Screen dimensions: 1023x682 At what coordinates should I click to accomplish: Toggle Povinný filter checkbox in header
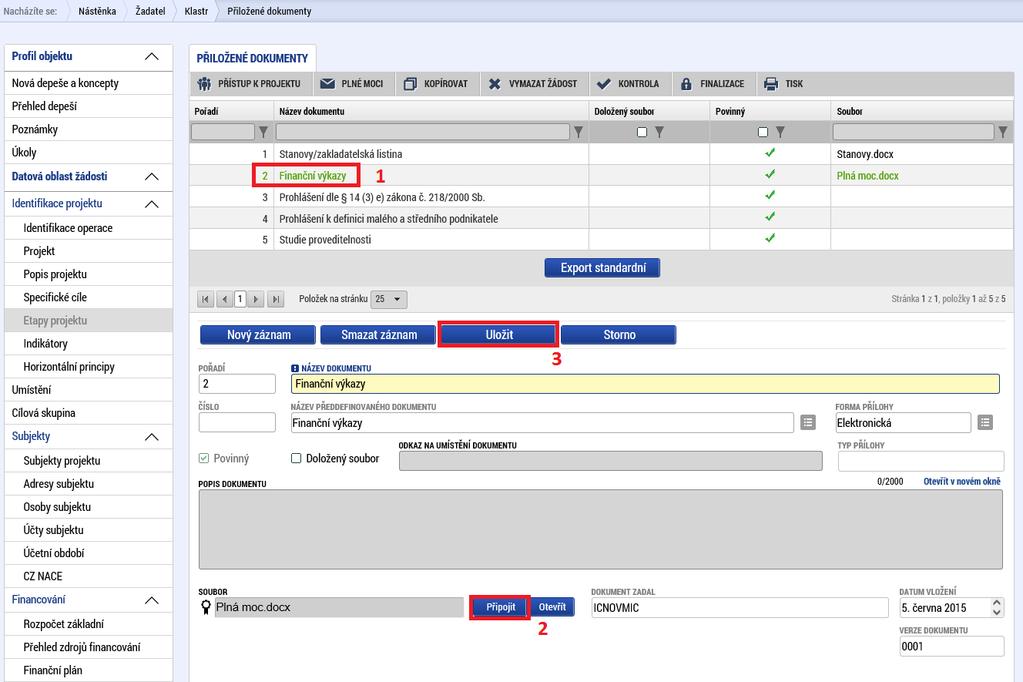[x=763, y=132]
